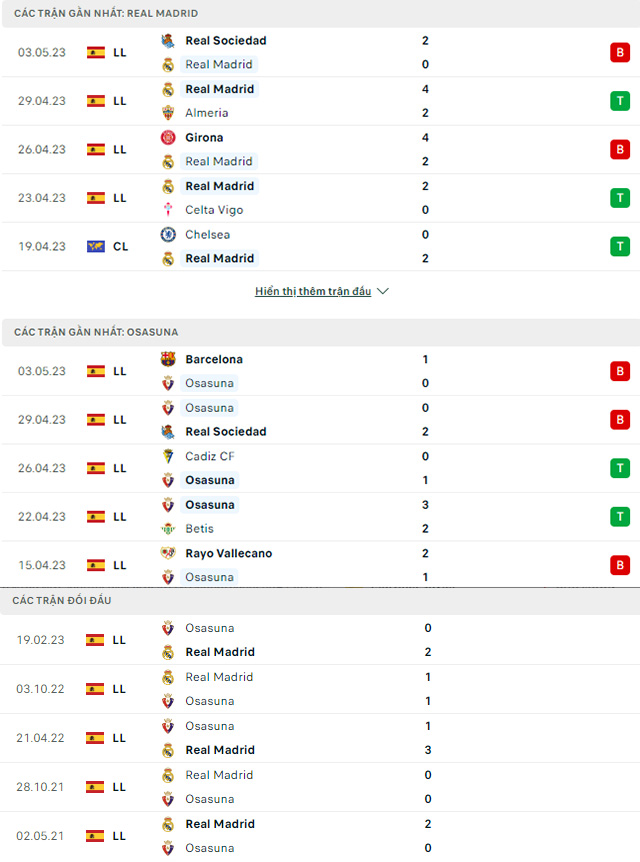Open the 19.02.23 Osasuna vs Real Madrid match
The image size is (640, 862).
pos(320,640)
